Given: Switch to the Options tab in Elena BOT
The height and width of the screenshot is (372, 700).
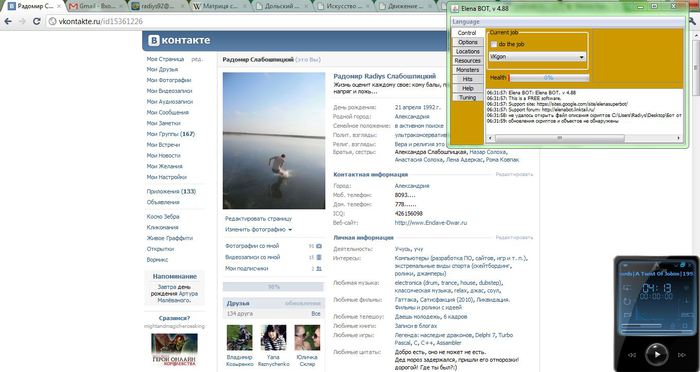Looking at the screenshot, I should (x=467, y=42).
